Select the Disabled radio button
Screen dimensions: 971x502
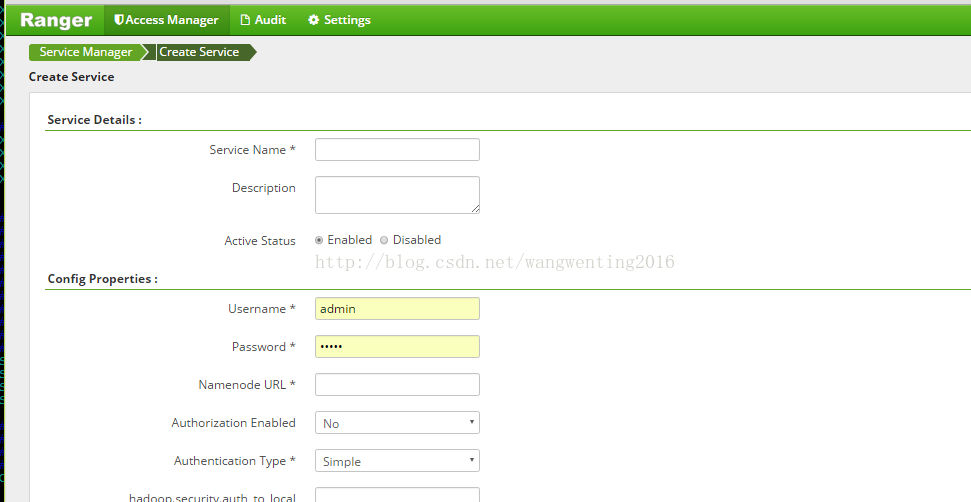(x=384, y=240)
